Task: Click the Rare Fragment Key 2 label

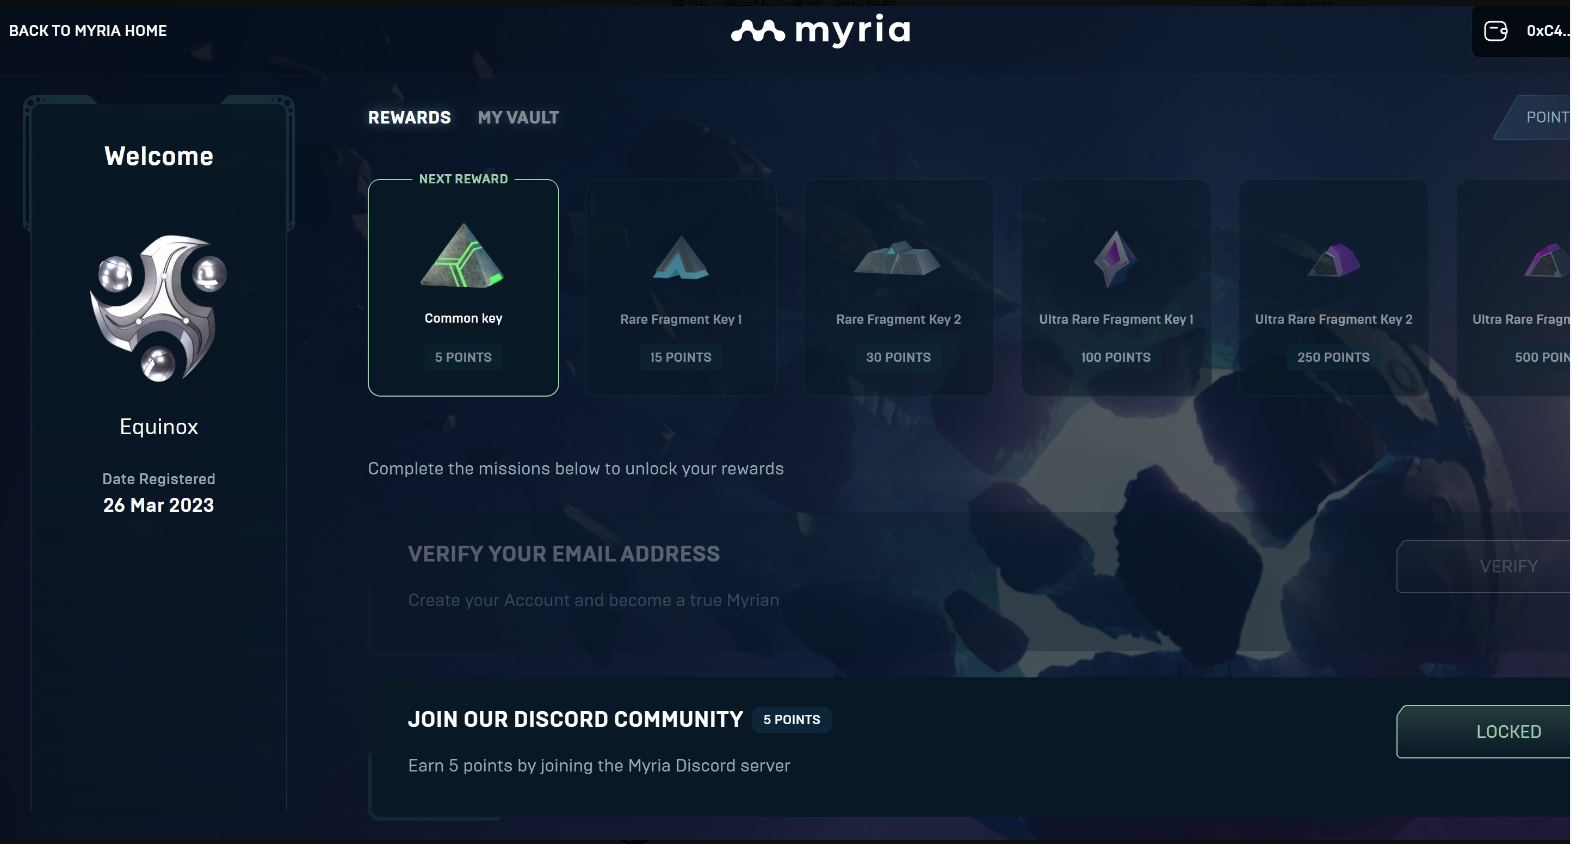Action: (x=898, y=319)
